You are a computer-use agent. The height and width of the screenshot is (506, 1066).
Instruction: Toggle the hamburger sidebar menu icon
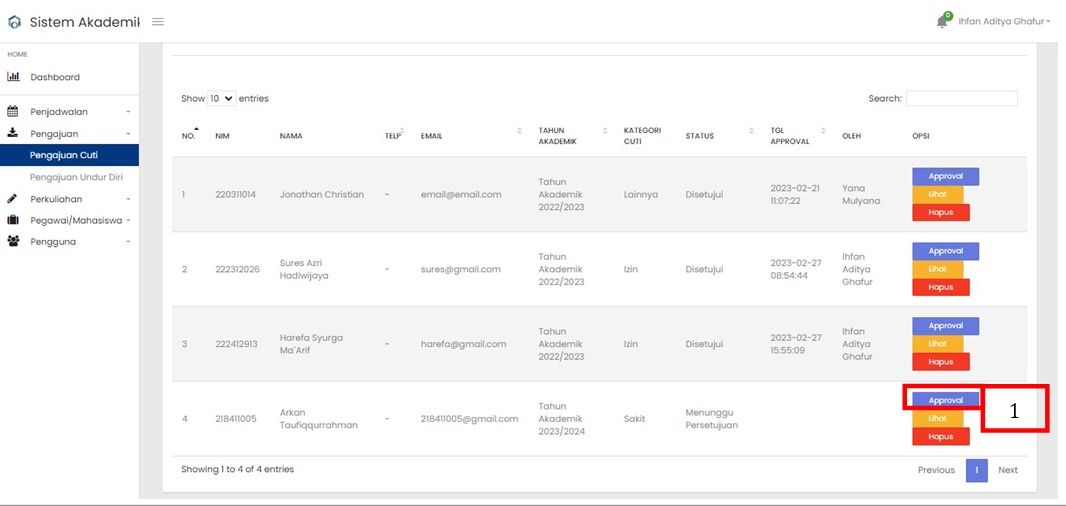pyautogui.click(x=158, y=22)
